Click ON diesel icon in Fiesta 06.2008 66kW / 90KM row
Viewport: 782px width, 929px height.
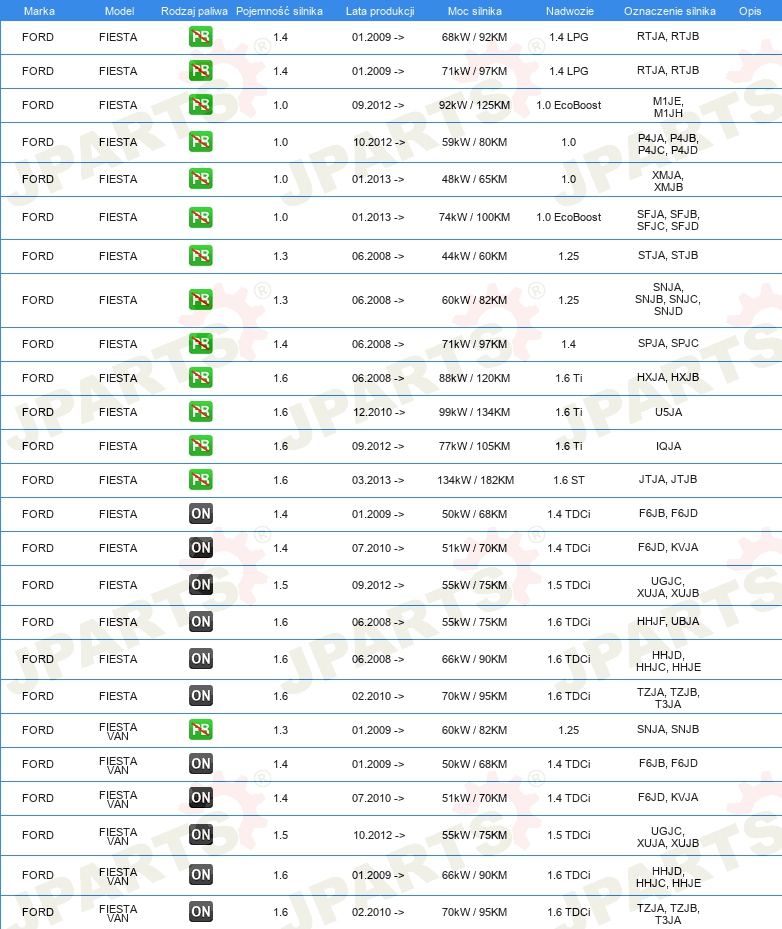201,659
